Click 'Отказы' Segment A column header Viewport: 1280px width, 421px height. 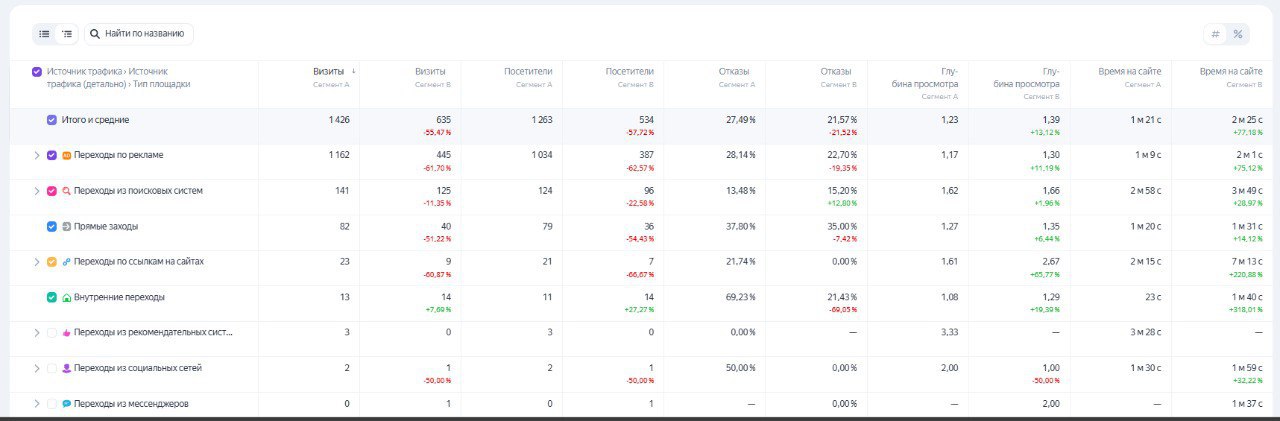point(734,72)
